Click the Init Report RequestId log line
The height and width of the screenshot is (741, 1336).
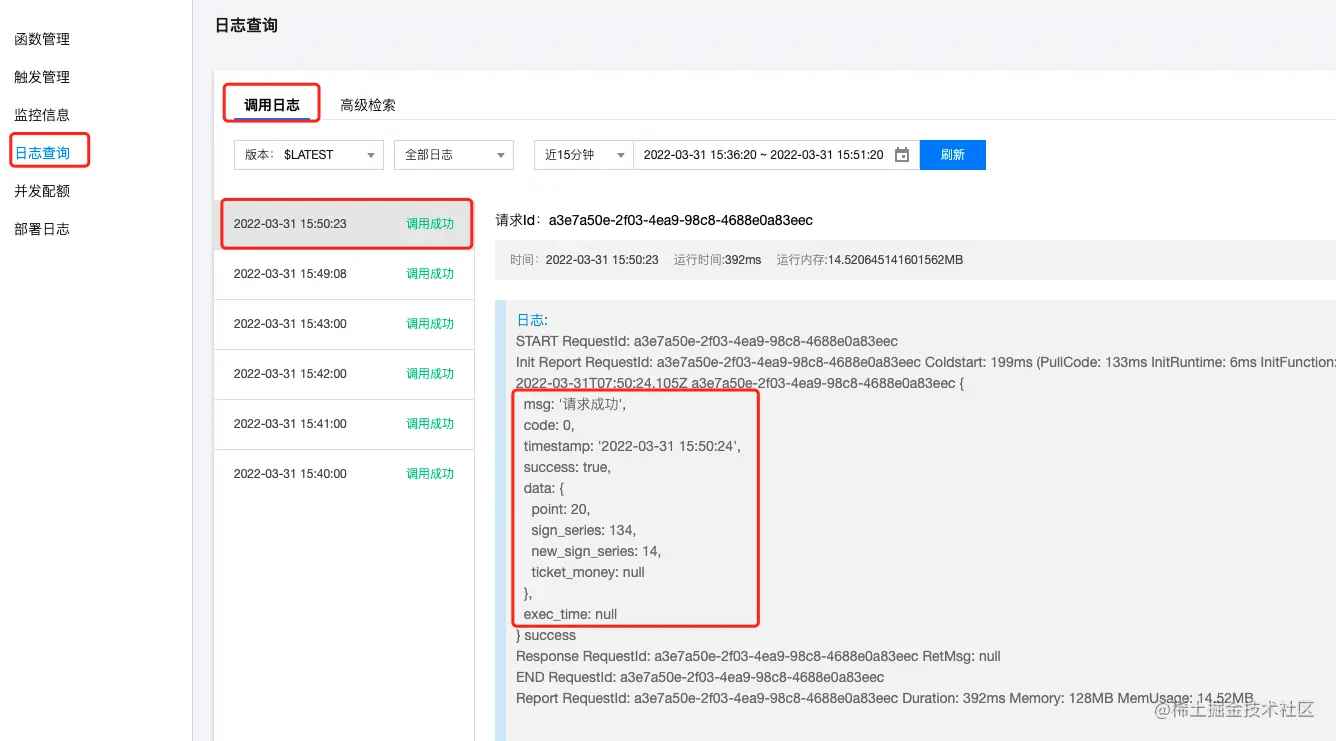925,362
